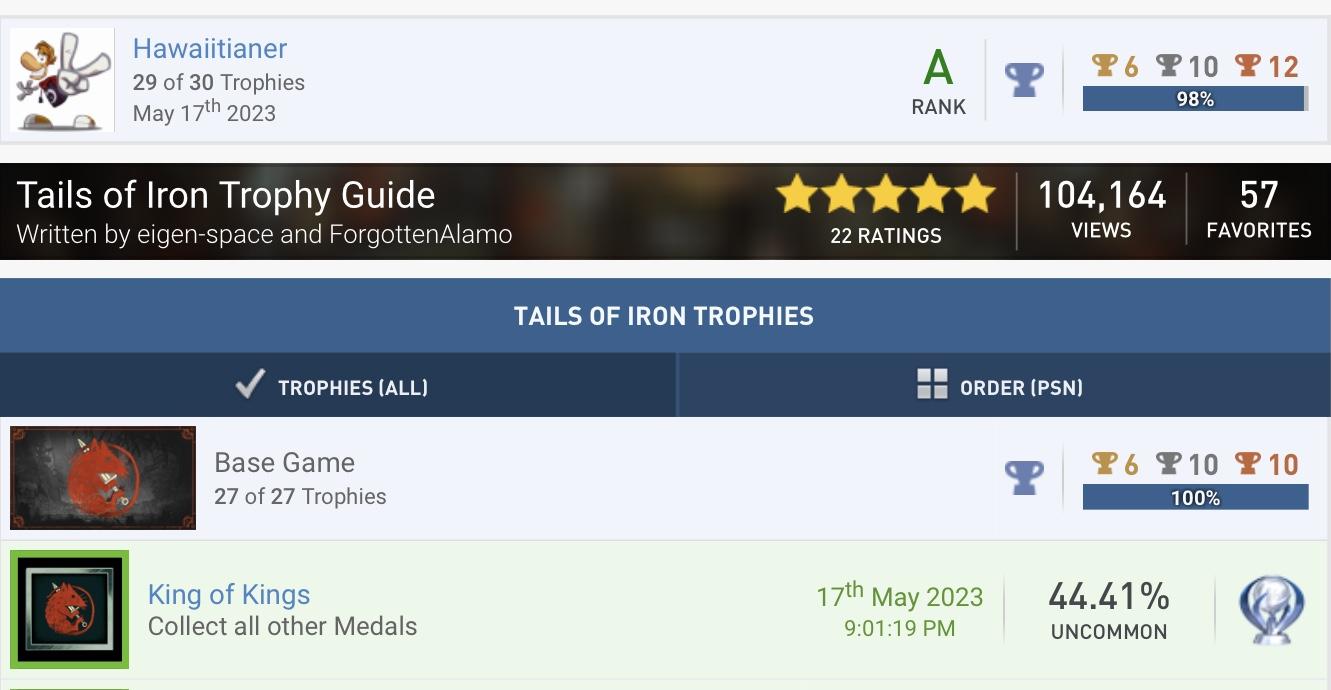Click the five-star guide rating

tap(886, 195)
